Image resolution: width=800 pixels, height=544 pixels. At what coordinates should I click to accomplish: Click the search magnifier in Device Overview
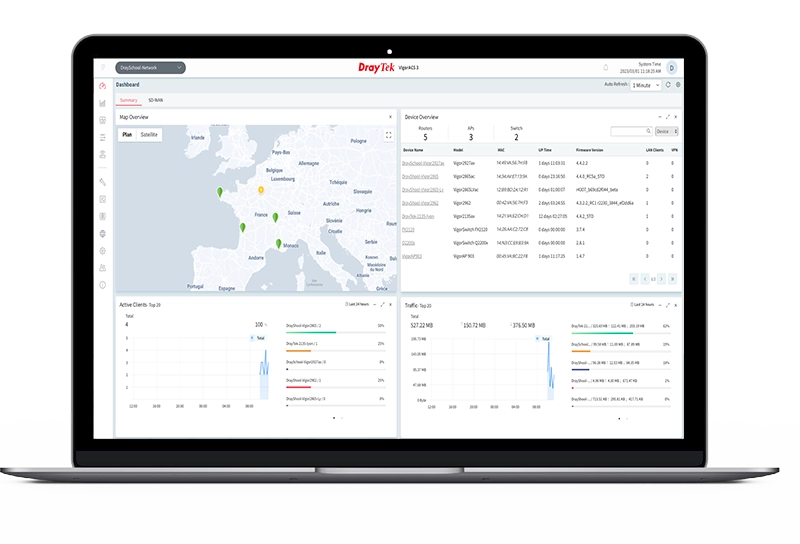648,131
